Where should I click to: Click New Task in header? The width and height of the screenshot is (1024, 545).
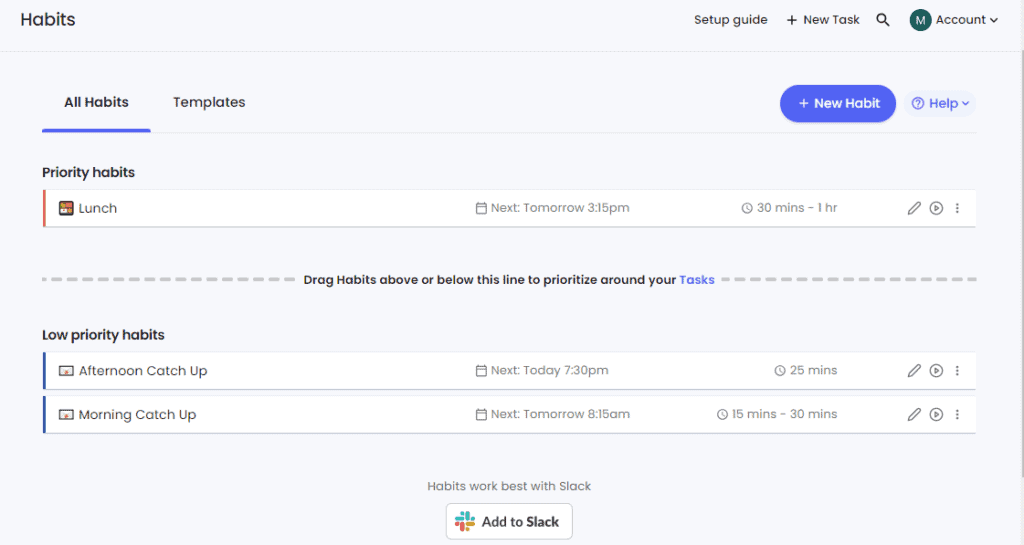pyautogui.click(x=823, y=20)
